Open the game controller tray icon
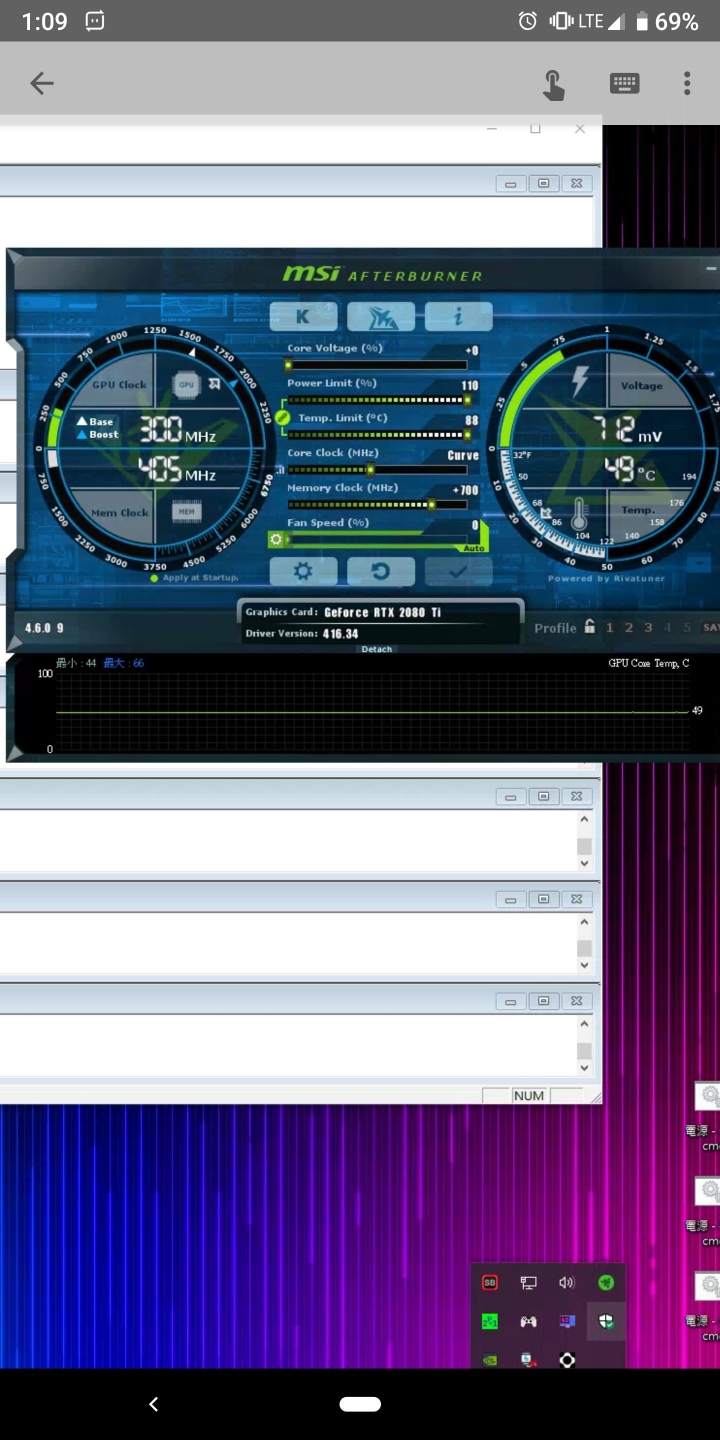Viewport: 720px width, 1440px height. [528, 1321]
